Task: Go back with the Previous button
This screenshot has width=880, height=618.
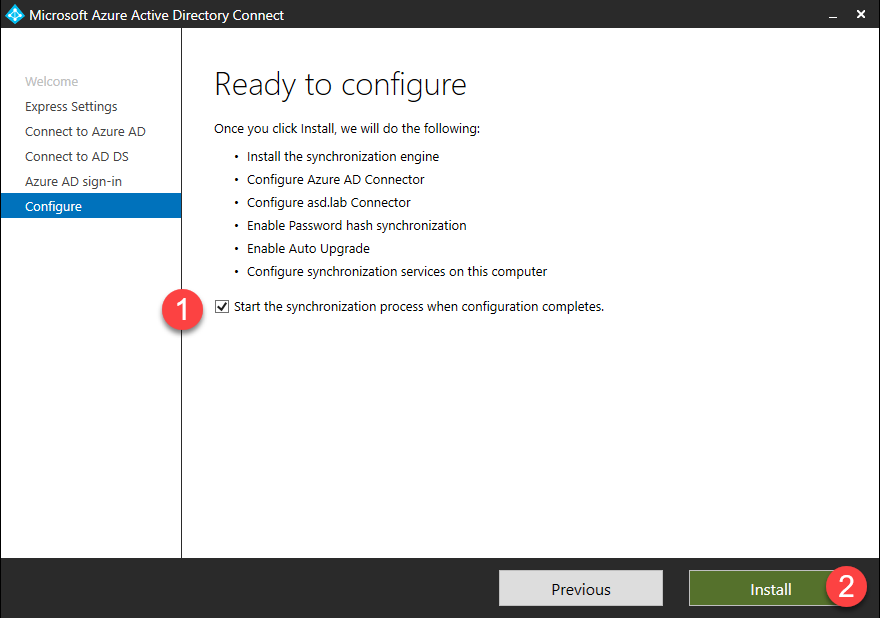Action: click(581, 589)
